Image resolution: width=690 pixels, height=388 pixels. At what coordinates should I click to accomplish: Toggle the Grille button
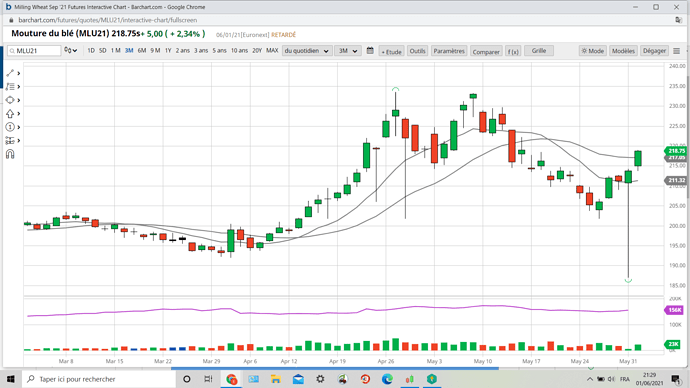pyautogui.click(x=539, y=51)
